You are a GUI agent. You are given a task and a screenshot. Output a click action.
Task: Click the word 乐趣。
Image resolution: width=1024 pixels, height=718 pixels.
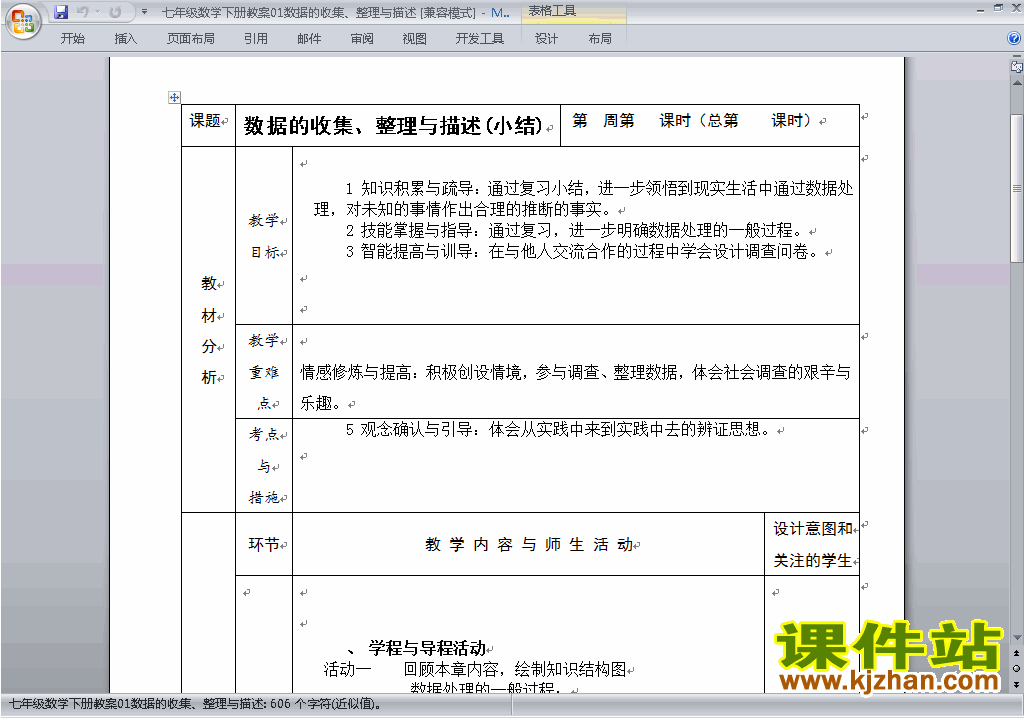coord(321,403)
